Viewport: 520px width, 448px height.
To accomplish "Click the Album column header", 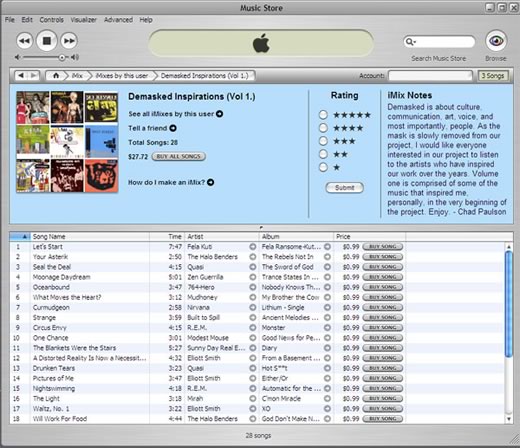I will coord(296,237).
